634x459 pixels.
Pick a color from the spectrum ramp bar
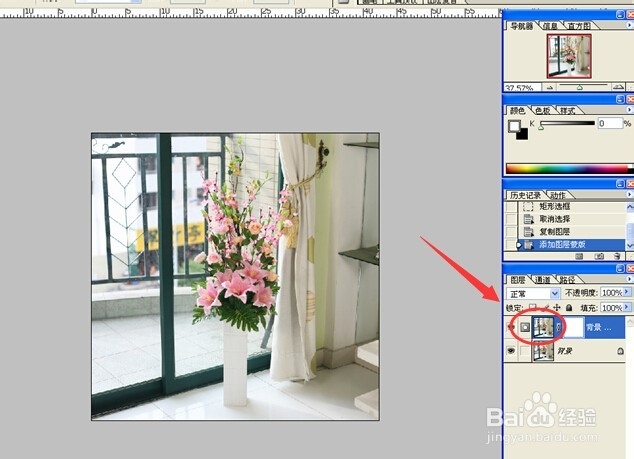[x=569, y=169]
